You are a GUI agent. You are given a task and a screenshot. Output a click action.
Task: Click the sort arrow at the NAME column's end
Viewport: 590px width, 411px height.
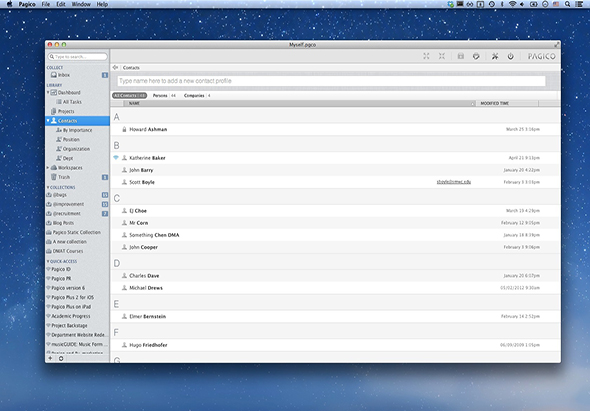(x=473, y=103)
